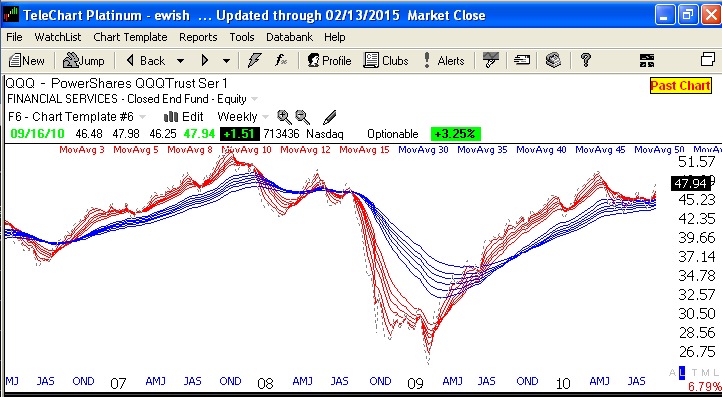722x397 pixels.
Task: Click the MovAvg 35 legend label
Action: [482, 150]
